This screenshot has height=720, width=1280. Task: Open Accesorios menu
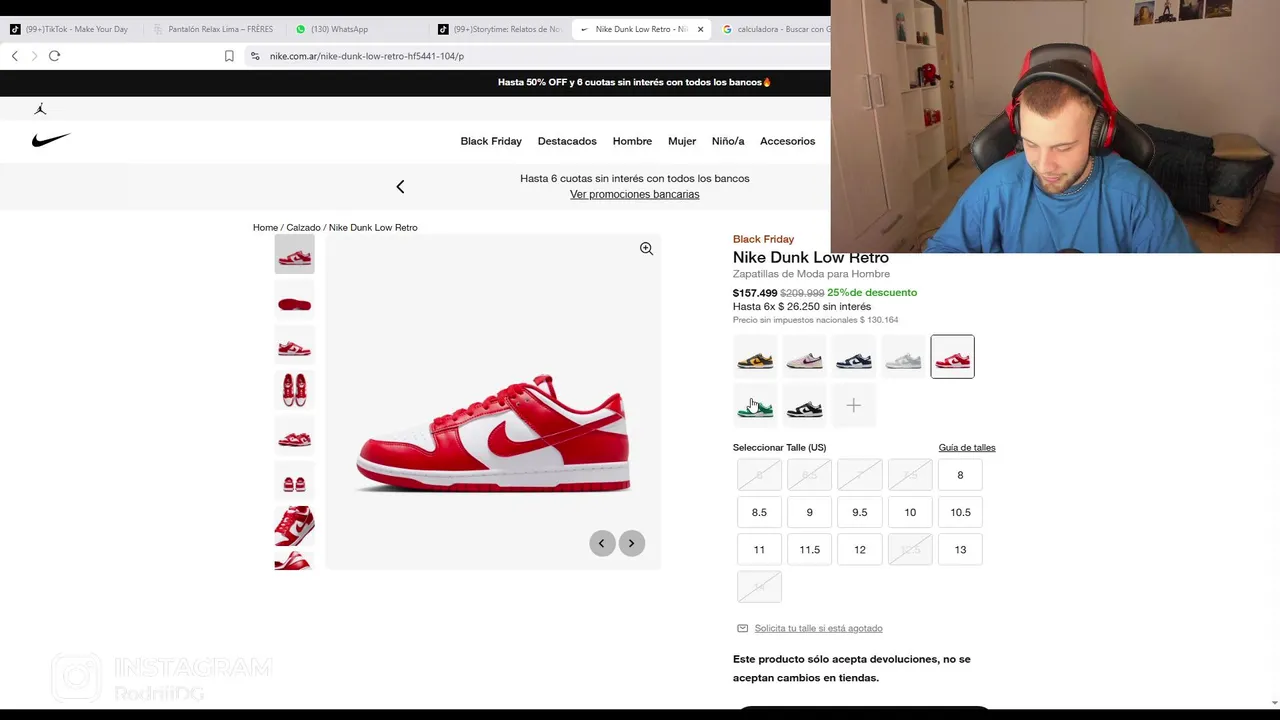(x=787, y=141)
